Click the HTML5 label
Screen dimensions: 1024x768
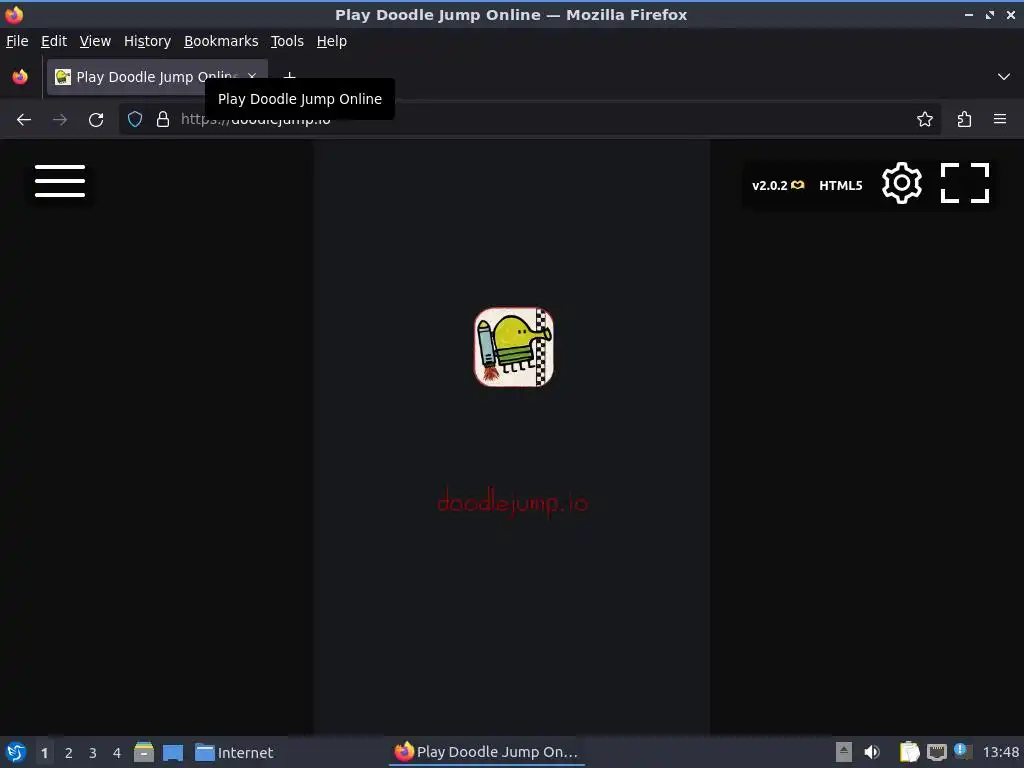click(x=840, y=185)
